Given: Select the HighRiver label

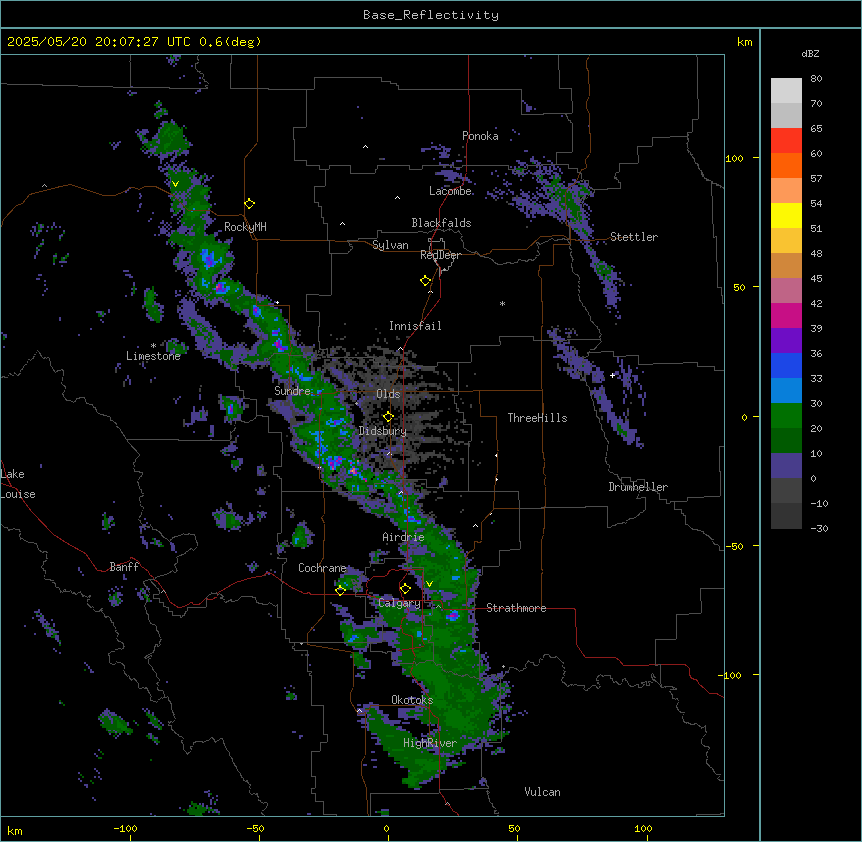Looking at the screenshot, I should point(430,743).
